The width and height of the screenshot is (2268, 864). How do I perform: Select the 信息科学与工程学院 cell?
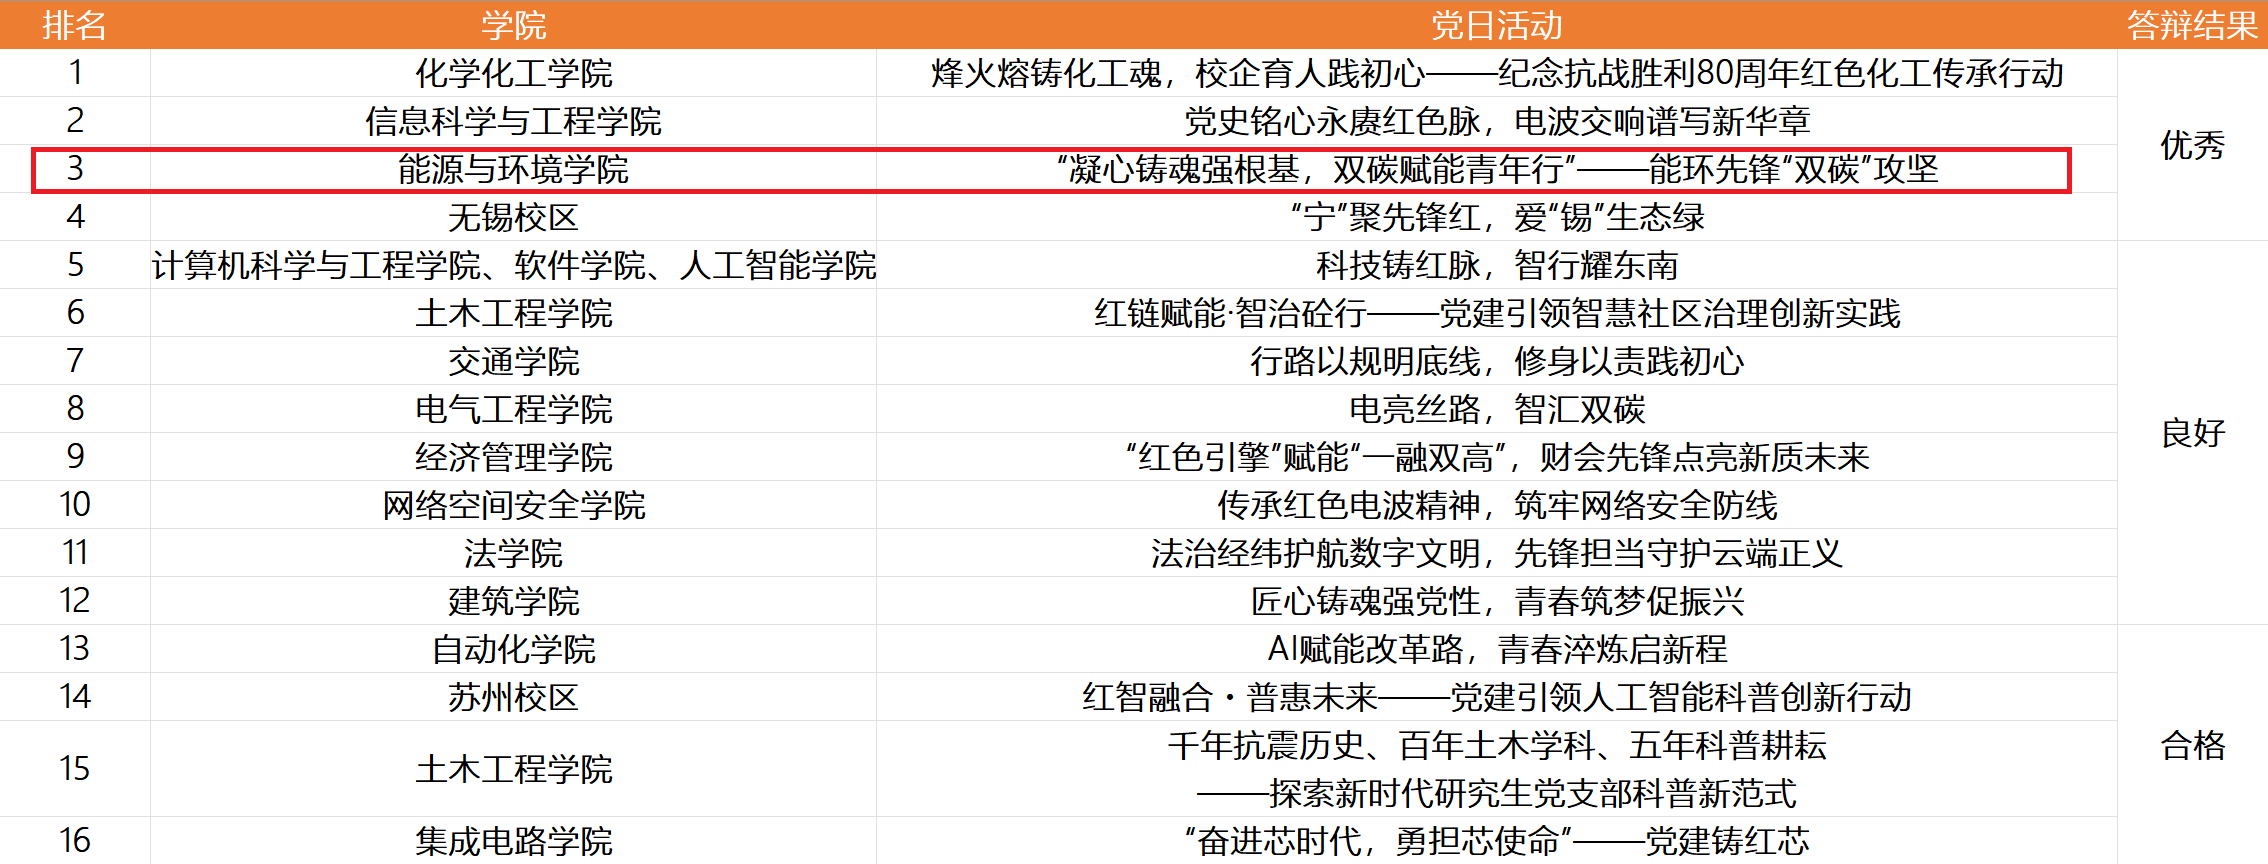(513, 121)
